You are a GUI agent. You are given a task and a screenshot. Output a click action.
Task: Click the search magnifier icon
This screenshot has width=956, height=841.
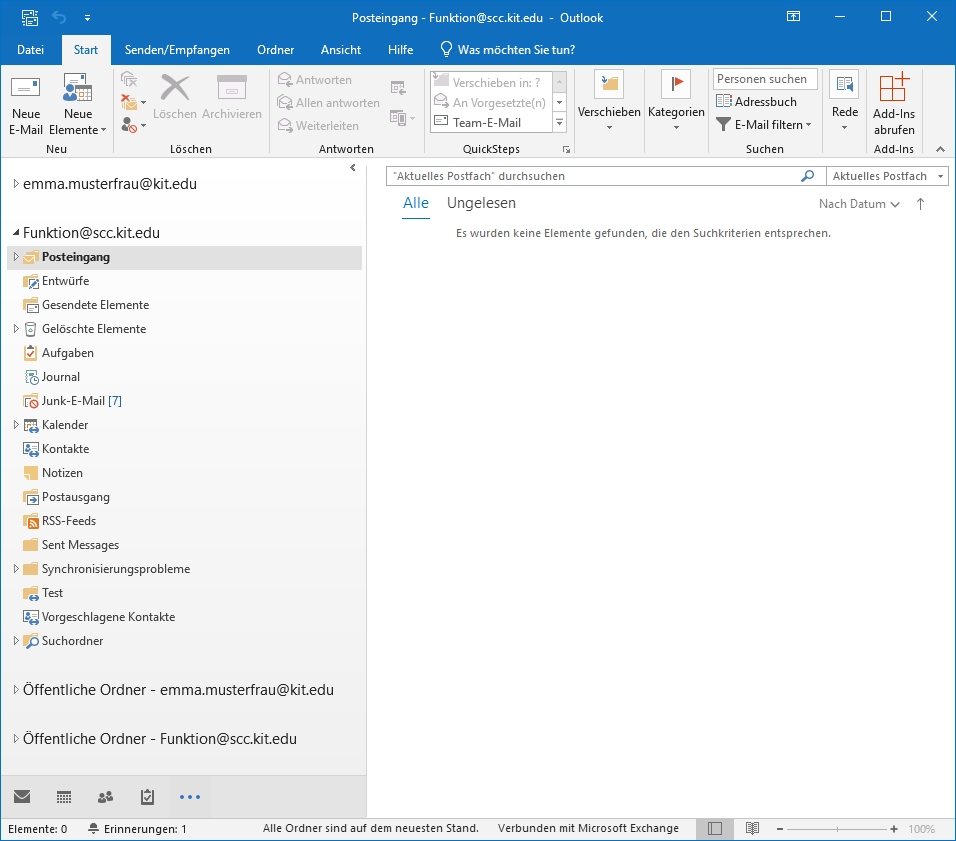point(807,176)
